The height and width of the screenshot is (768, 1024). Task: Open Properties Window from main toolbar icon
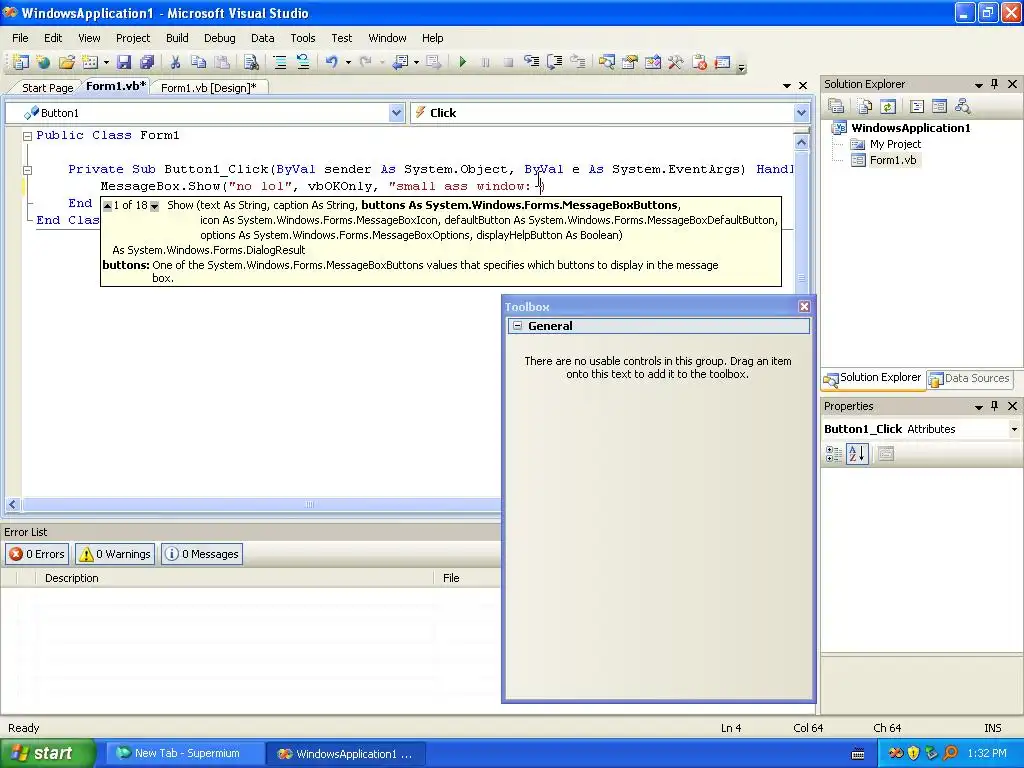630,62
